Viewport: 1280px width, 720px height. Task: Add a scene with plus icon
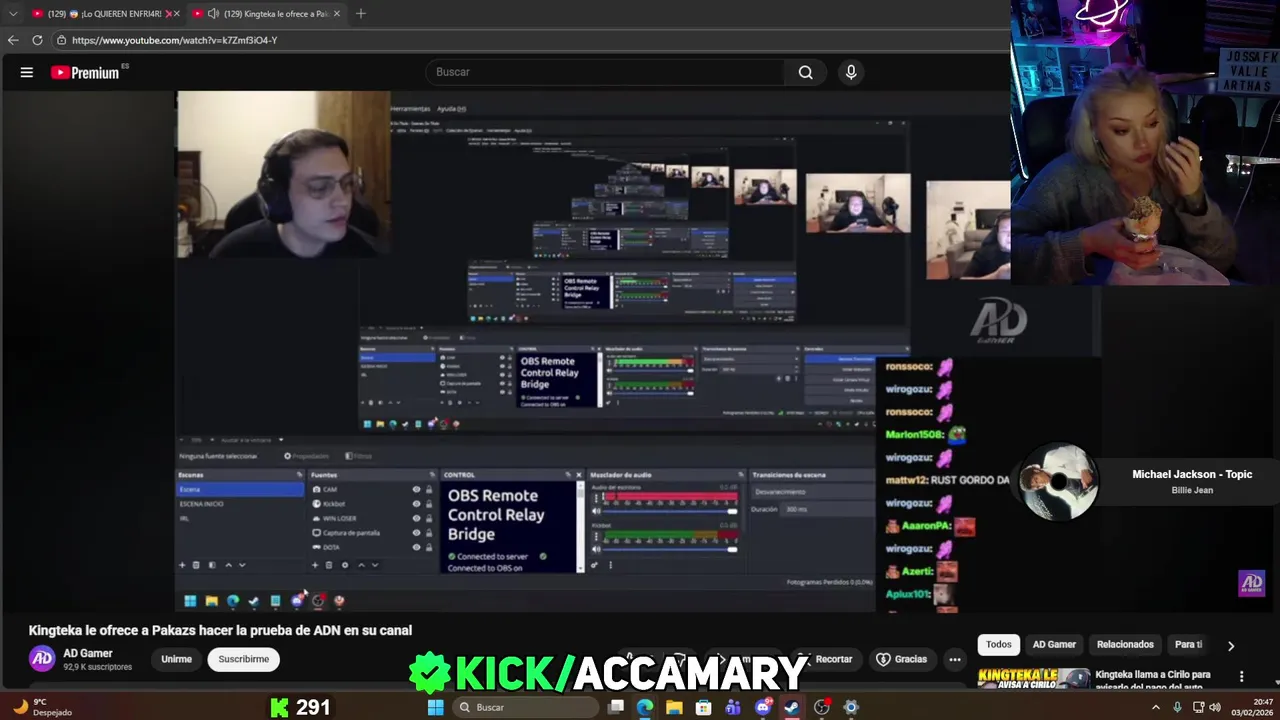(182, 565)
